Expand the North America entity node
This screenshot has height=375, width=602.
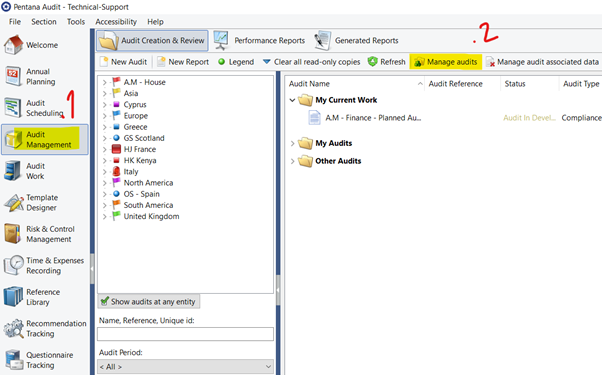(104, 183)
